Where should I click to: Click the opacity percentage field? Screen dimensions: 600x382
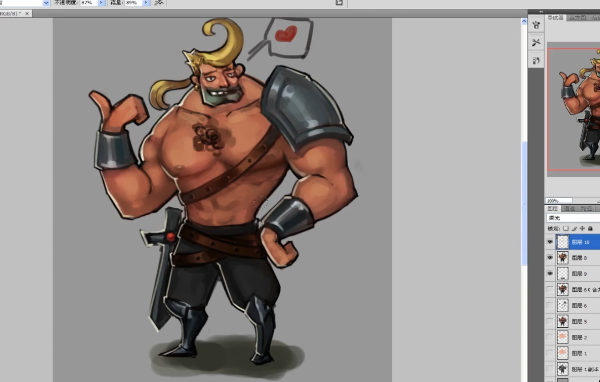(x=89, y=3)
